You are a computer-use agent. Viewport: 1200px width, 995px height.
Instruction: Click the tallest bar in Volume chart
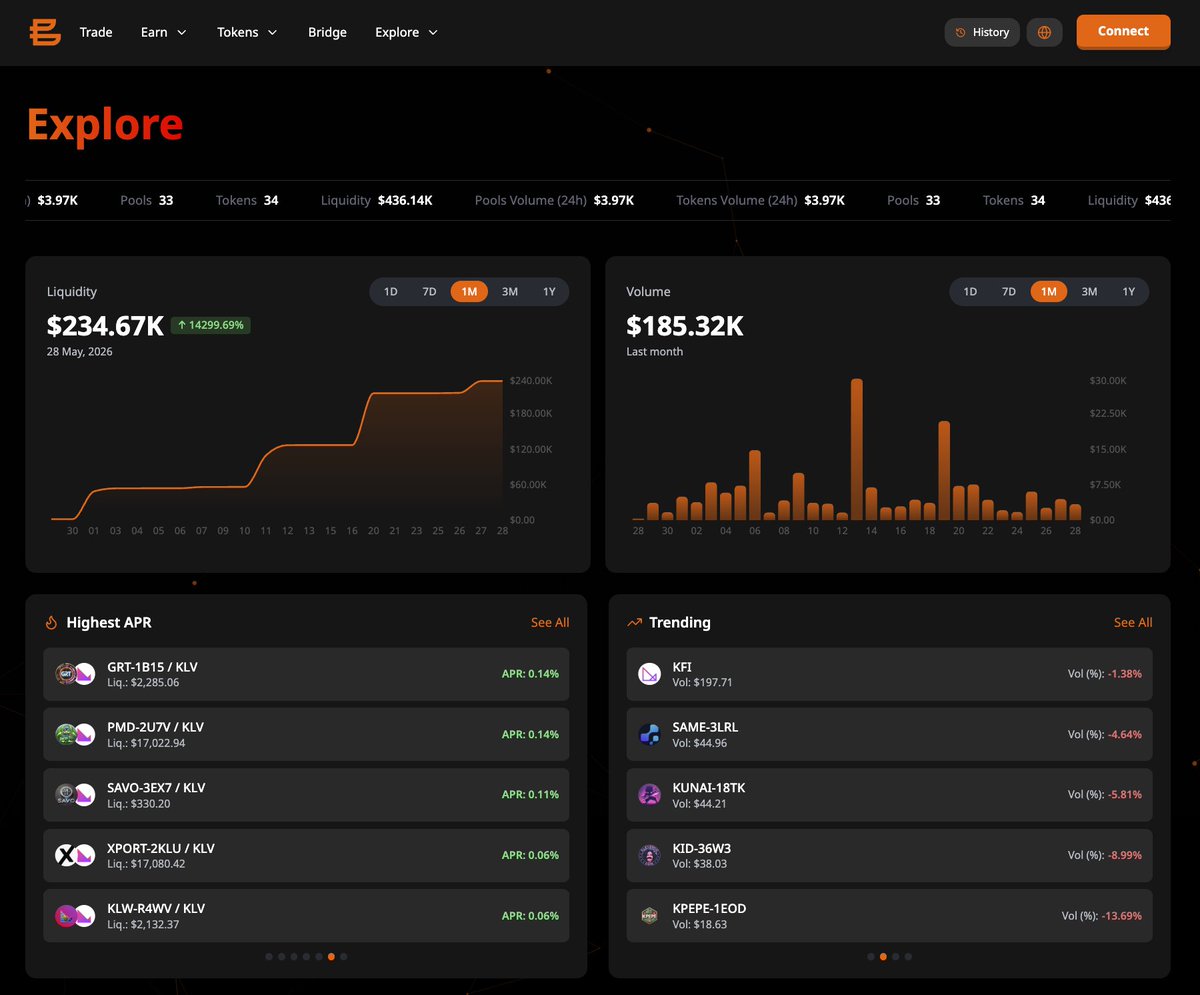[x=857, y=449]
